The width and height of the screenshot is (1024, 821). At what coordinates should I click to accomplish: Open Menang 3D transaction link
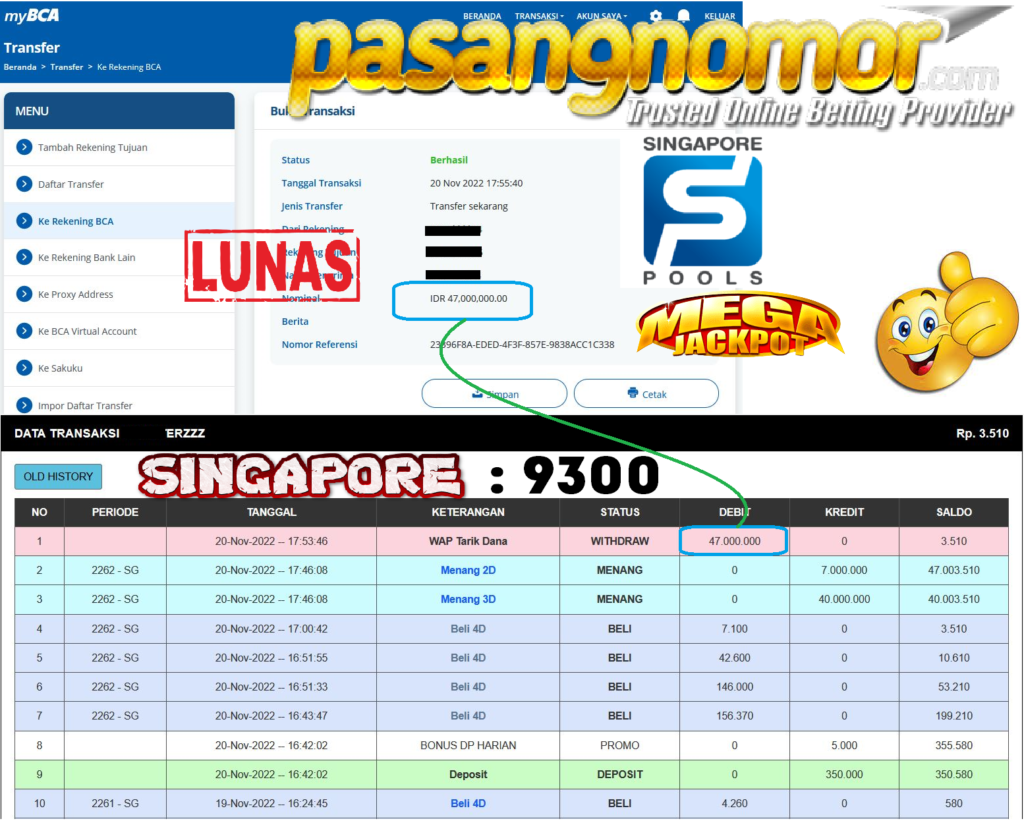(468, 599)
